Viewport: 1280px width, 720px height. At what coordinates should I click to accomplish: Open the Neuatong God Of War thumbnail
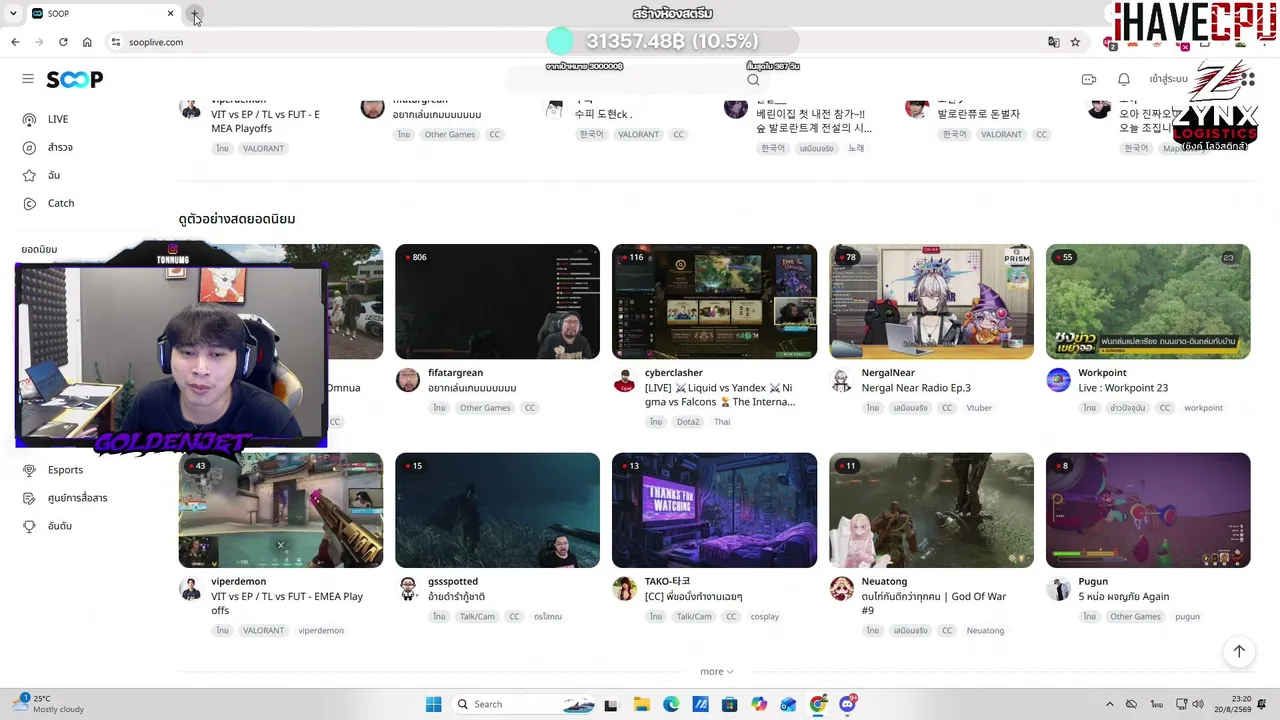[x=931, y=510]
